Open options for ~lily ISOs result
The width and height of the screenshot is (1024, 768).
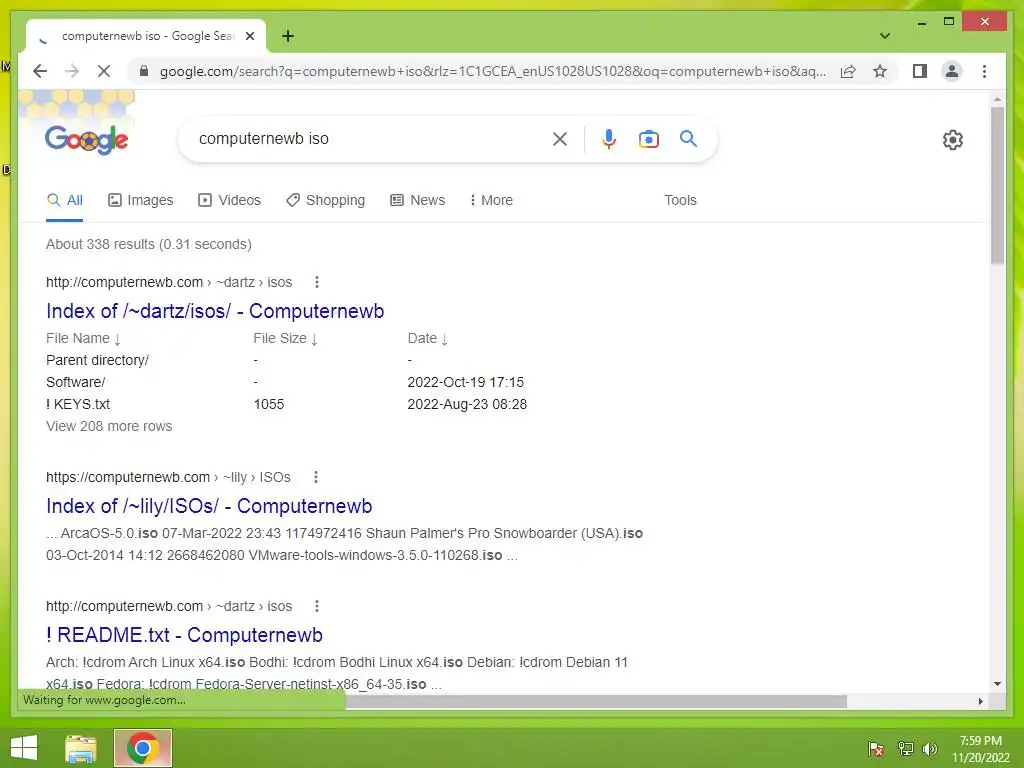pos(315,477)
